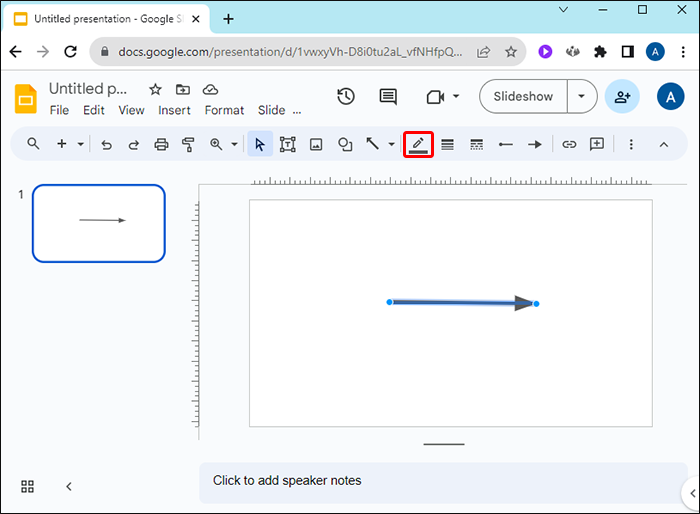Expand the video call dropdown arrow
700x514 pixels.
456,96
